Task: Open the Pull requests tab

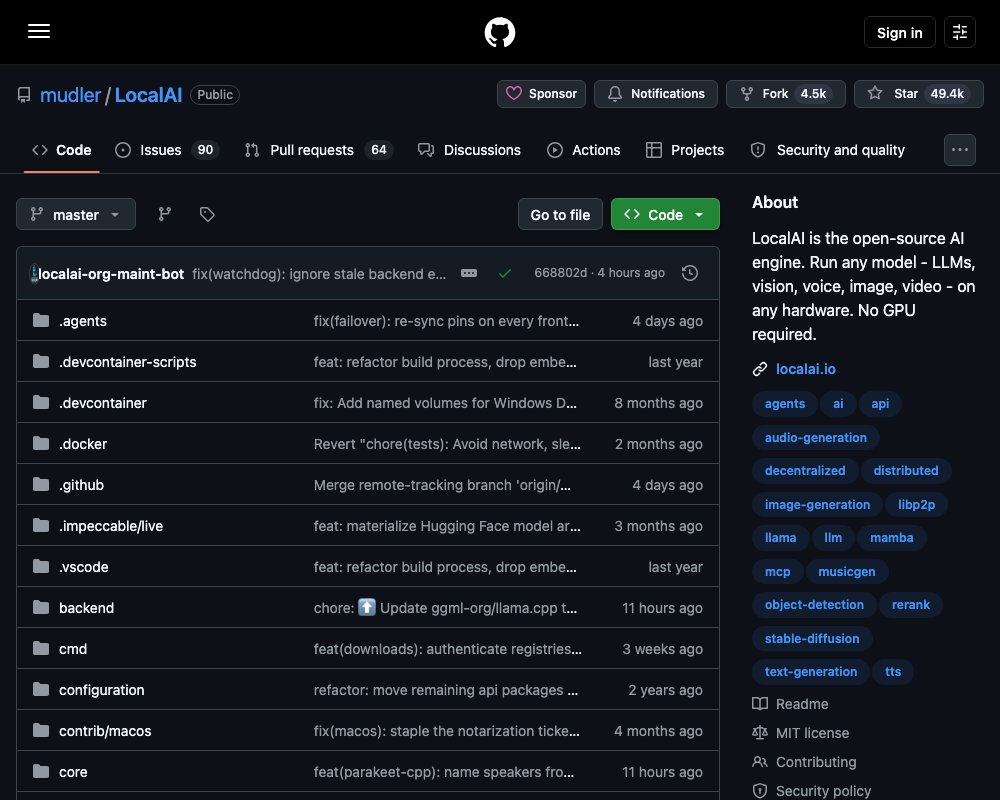Action: (x=319, y=150)
